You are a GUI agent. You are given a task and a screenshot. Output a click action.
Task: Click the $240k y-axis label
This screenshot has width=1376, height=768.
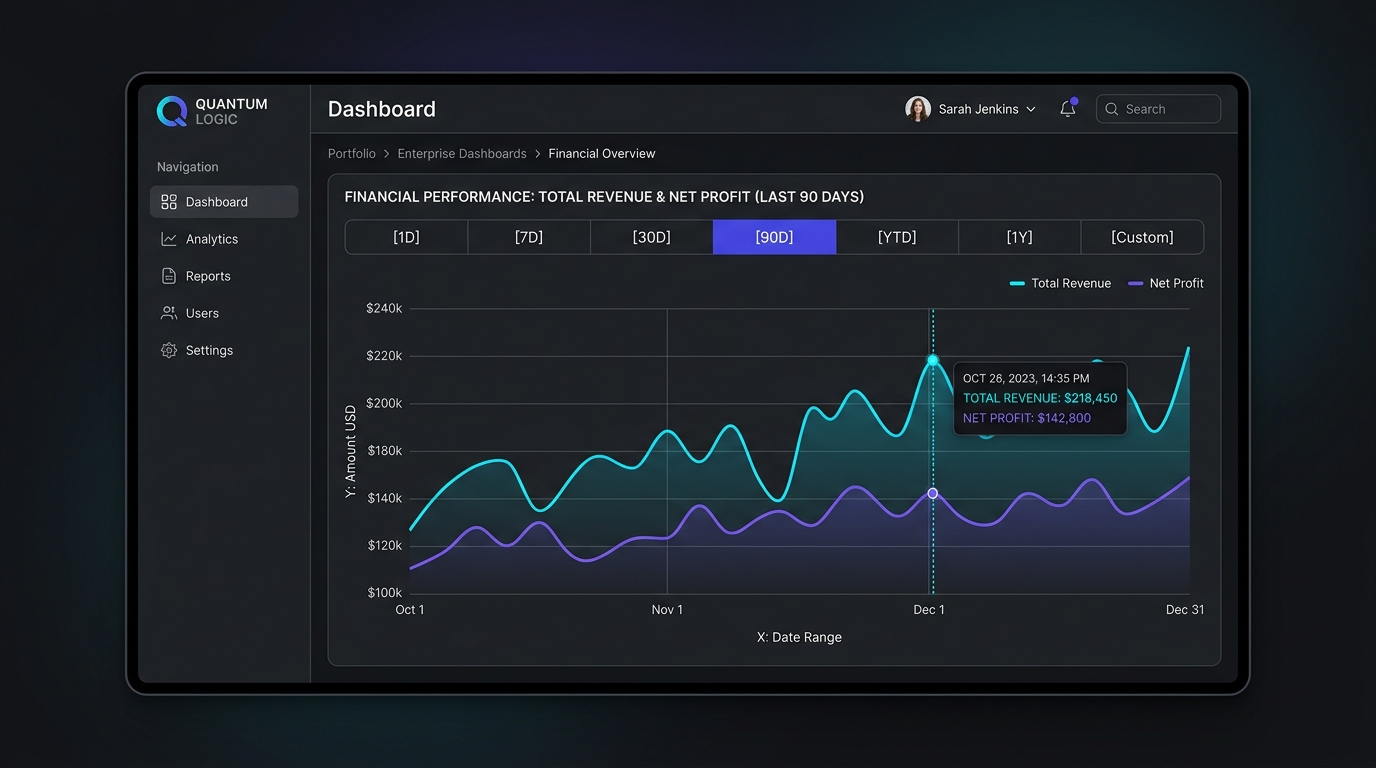(384, 309)
